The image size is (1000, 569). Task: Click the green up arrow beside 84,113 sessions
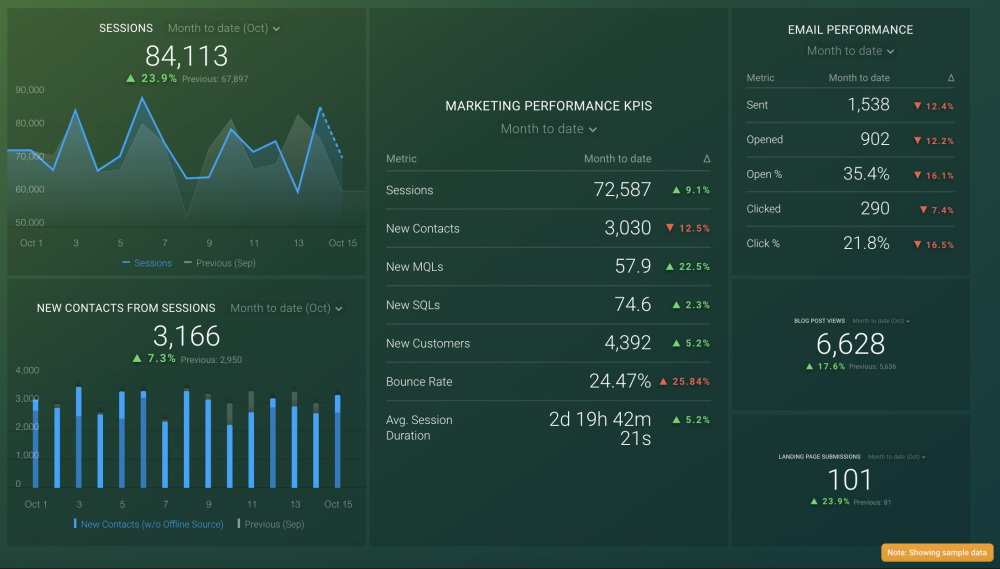coord(130,78)
